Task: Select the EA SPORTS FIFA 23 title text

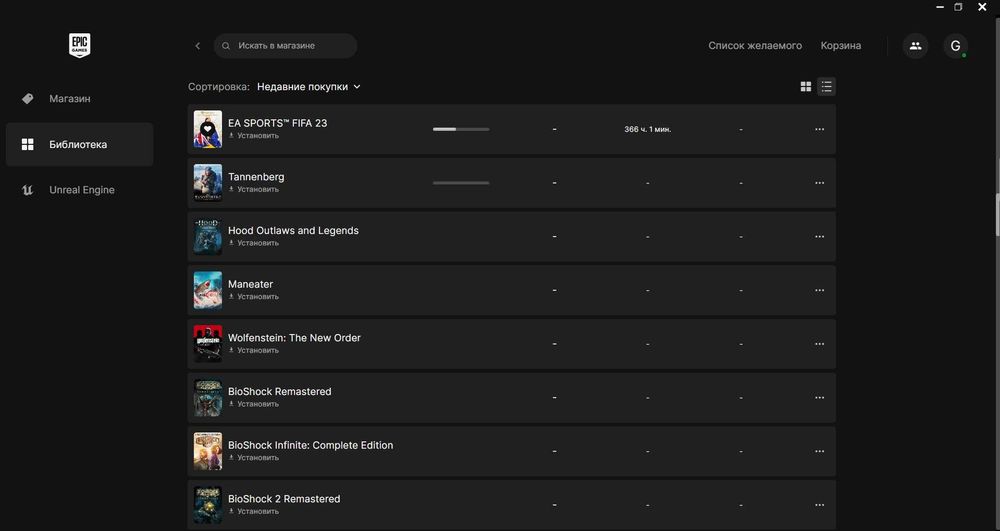Action: click(277, 123)
